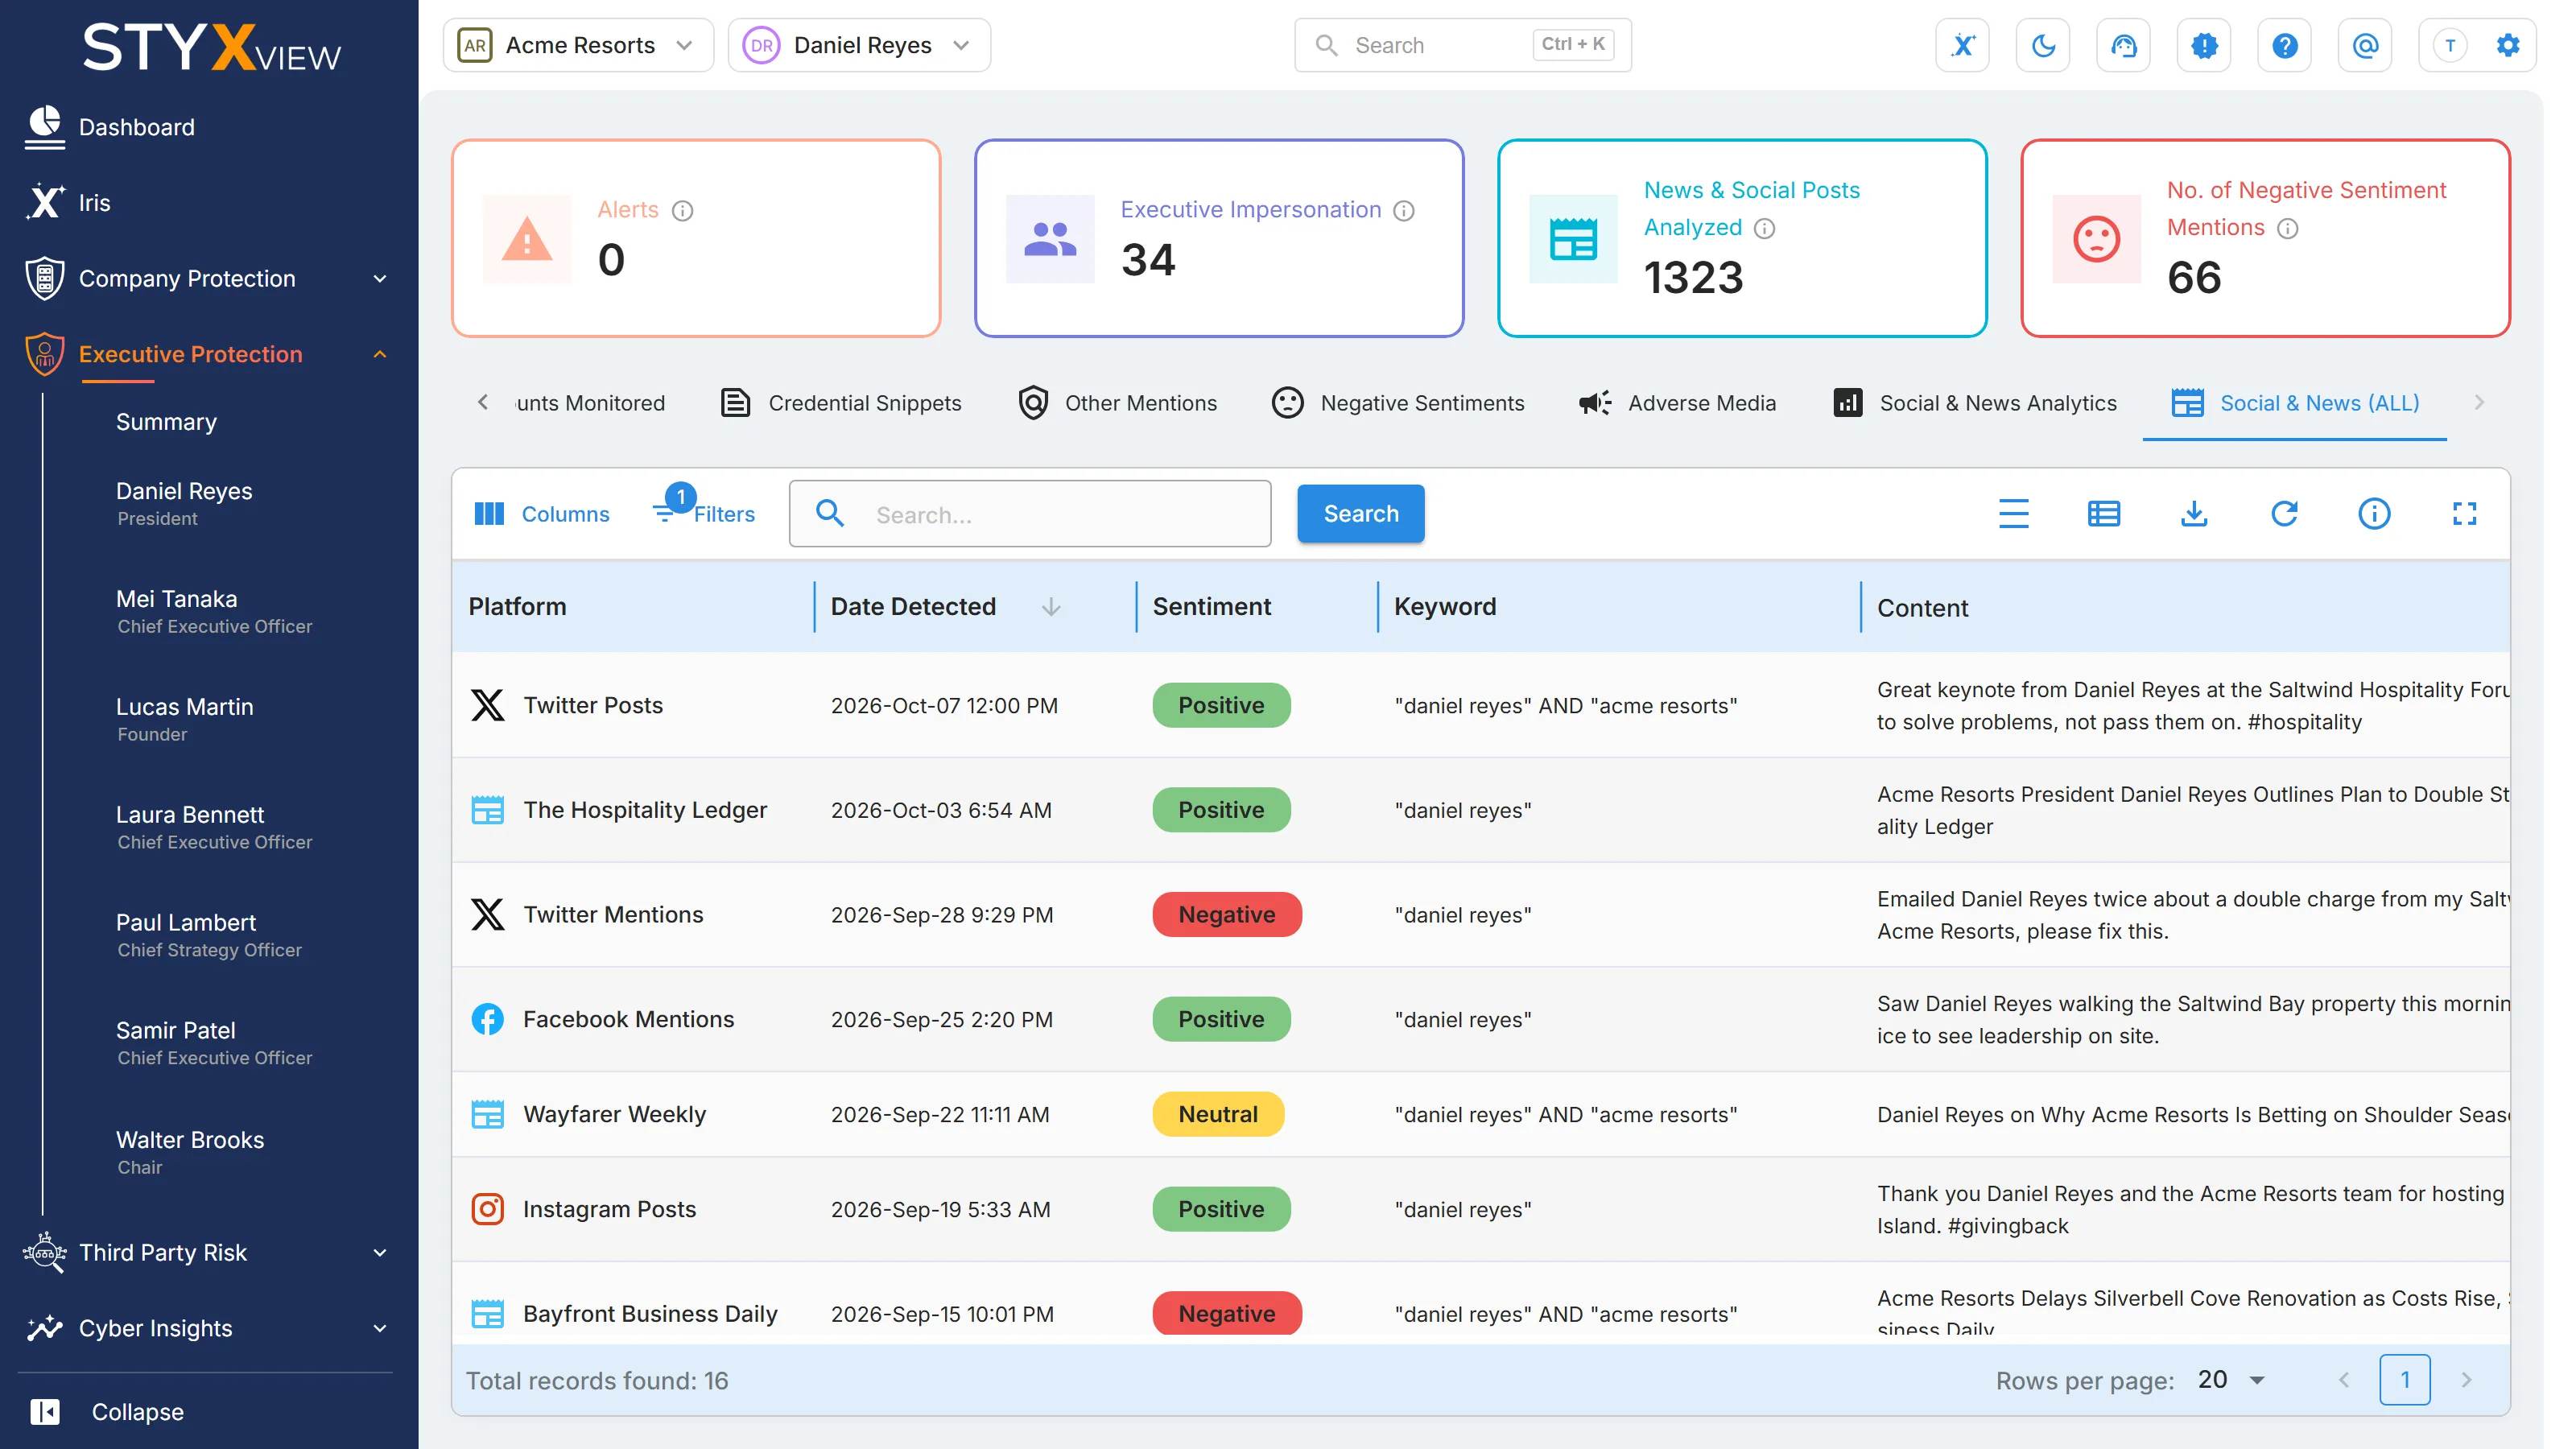Screen dimensions: 2576x1449
Task: Switch to compact list density view
Action: tap(2014, 514)
